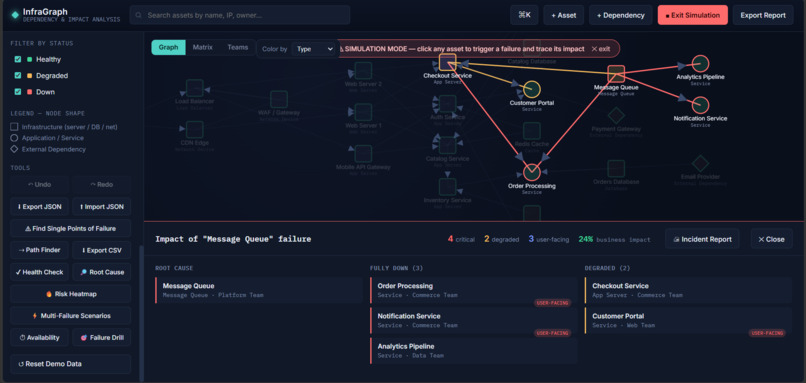The height and width of the screenshot is (383, 806).
Task: Click the Import JSON button
Action: 101,207
